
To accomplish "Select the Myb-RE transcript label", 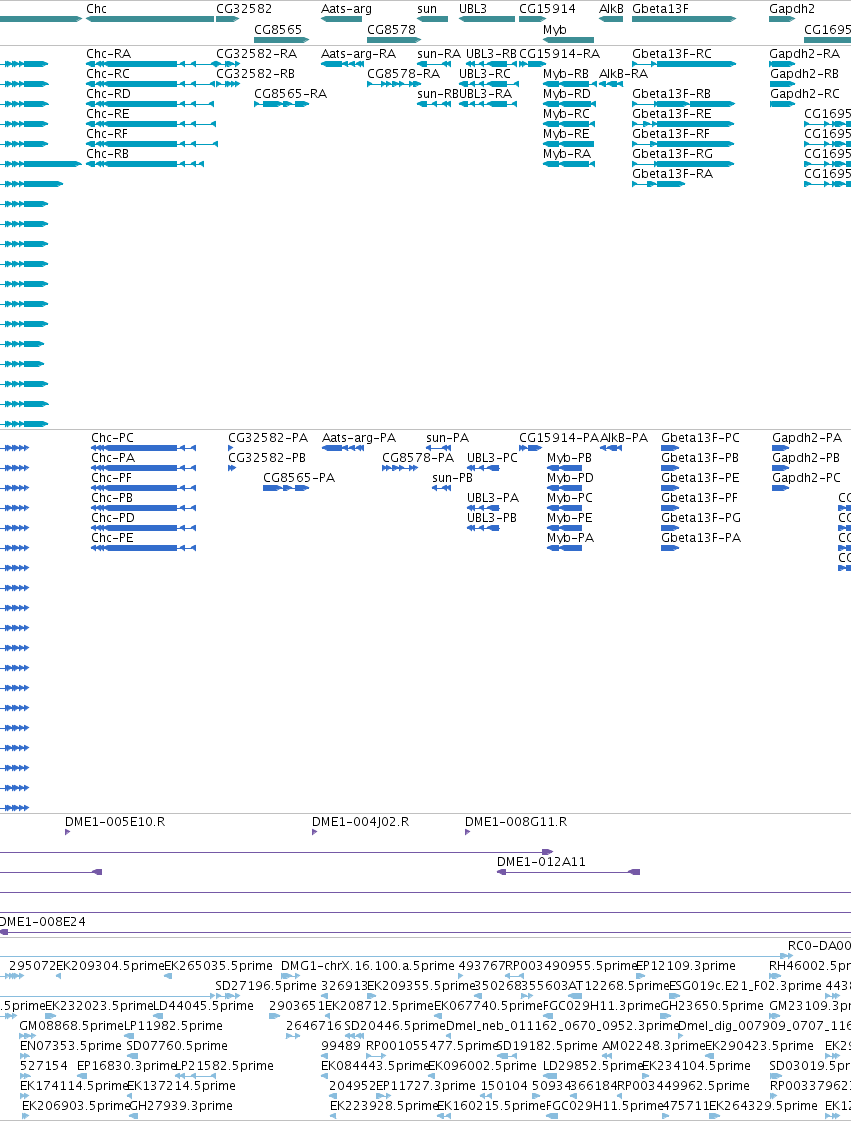I will [x=566, y=134].
